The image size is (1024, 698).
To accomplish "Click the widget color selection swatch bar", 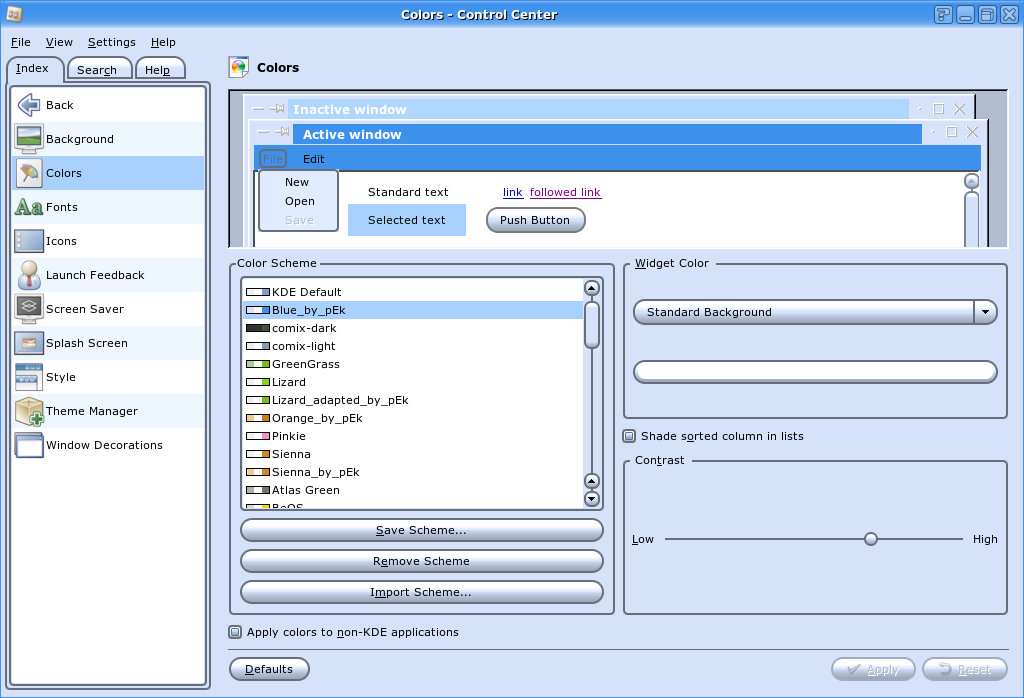I will (815, 372).
